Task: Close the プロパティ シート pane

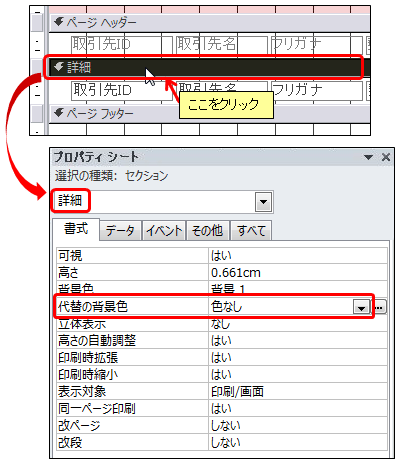Action: click(x=386, y=157)
